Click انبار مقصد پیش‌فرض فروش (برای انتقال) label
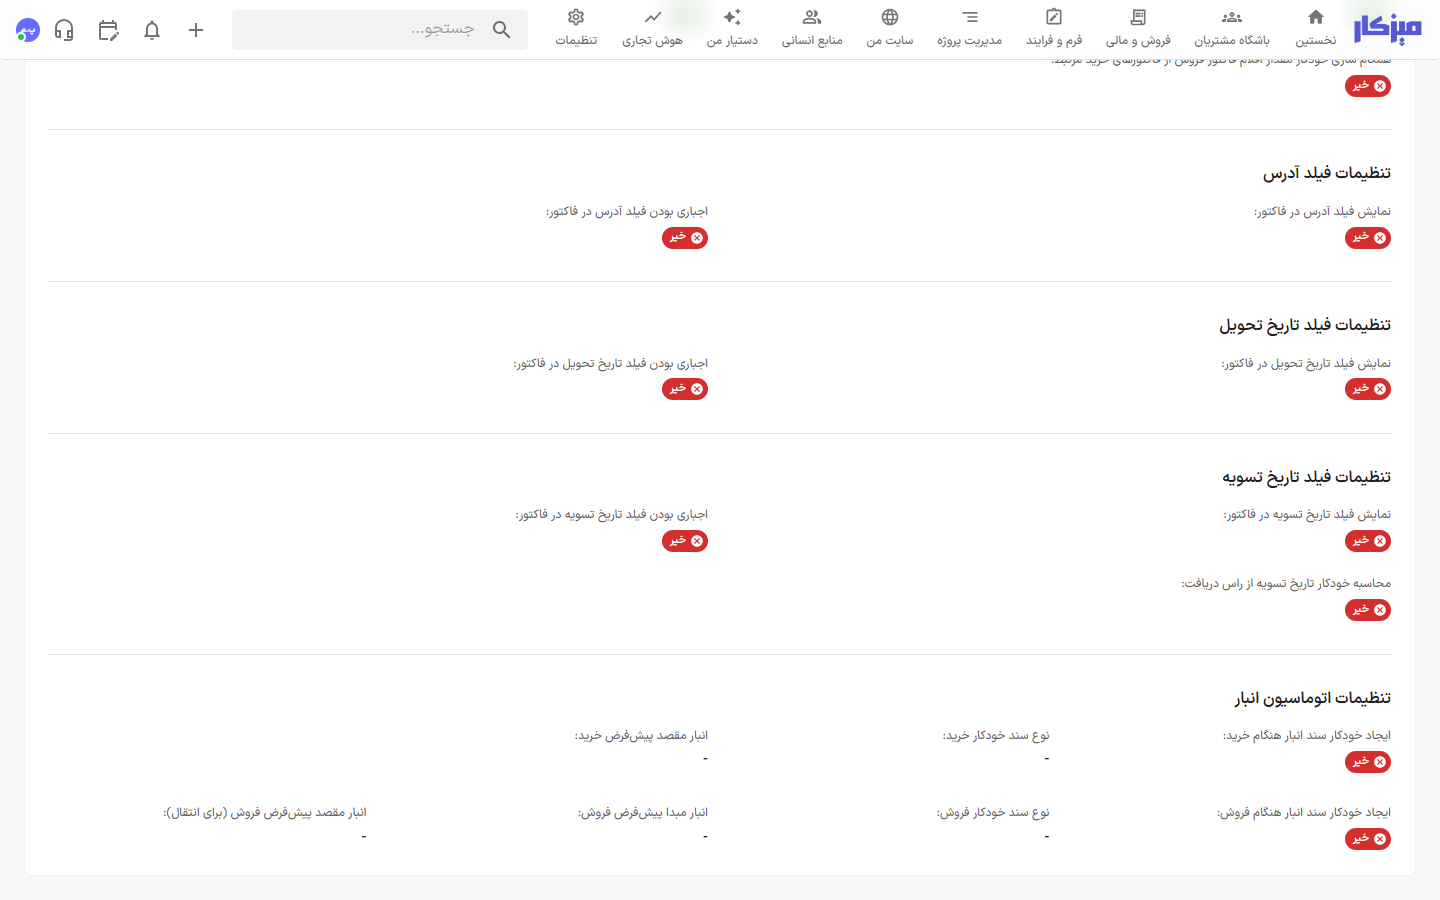Viewport: 1440px width, 900px height. (265, 813)
